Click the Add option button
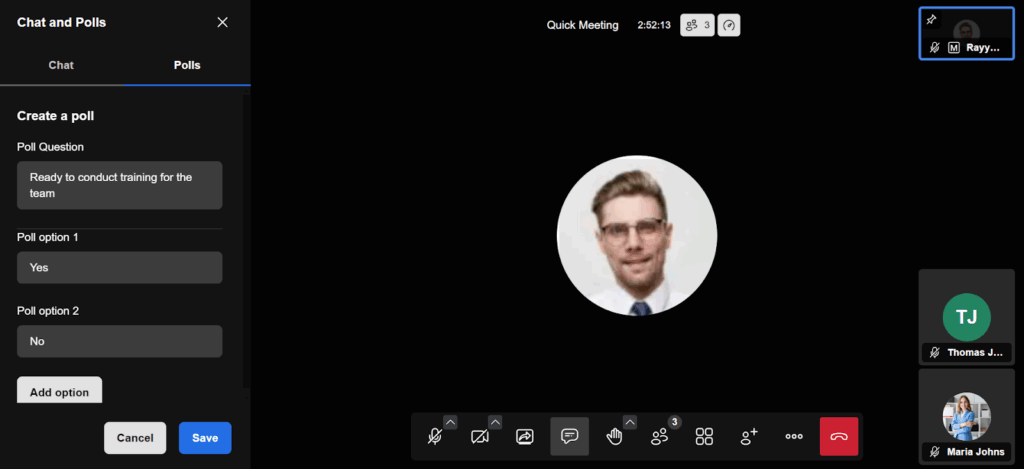1024x469 pixels. pyautogui.click(x=59, y=391)
